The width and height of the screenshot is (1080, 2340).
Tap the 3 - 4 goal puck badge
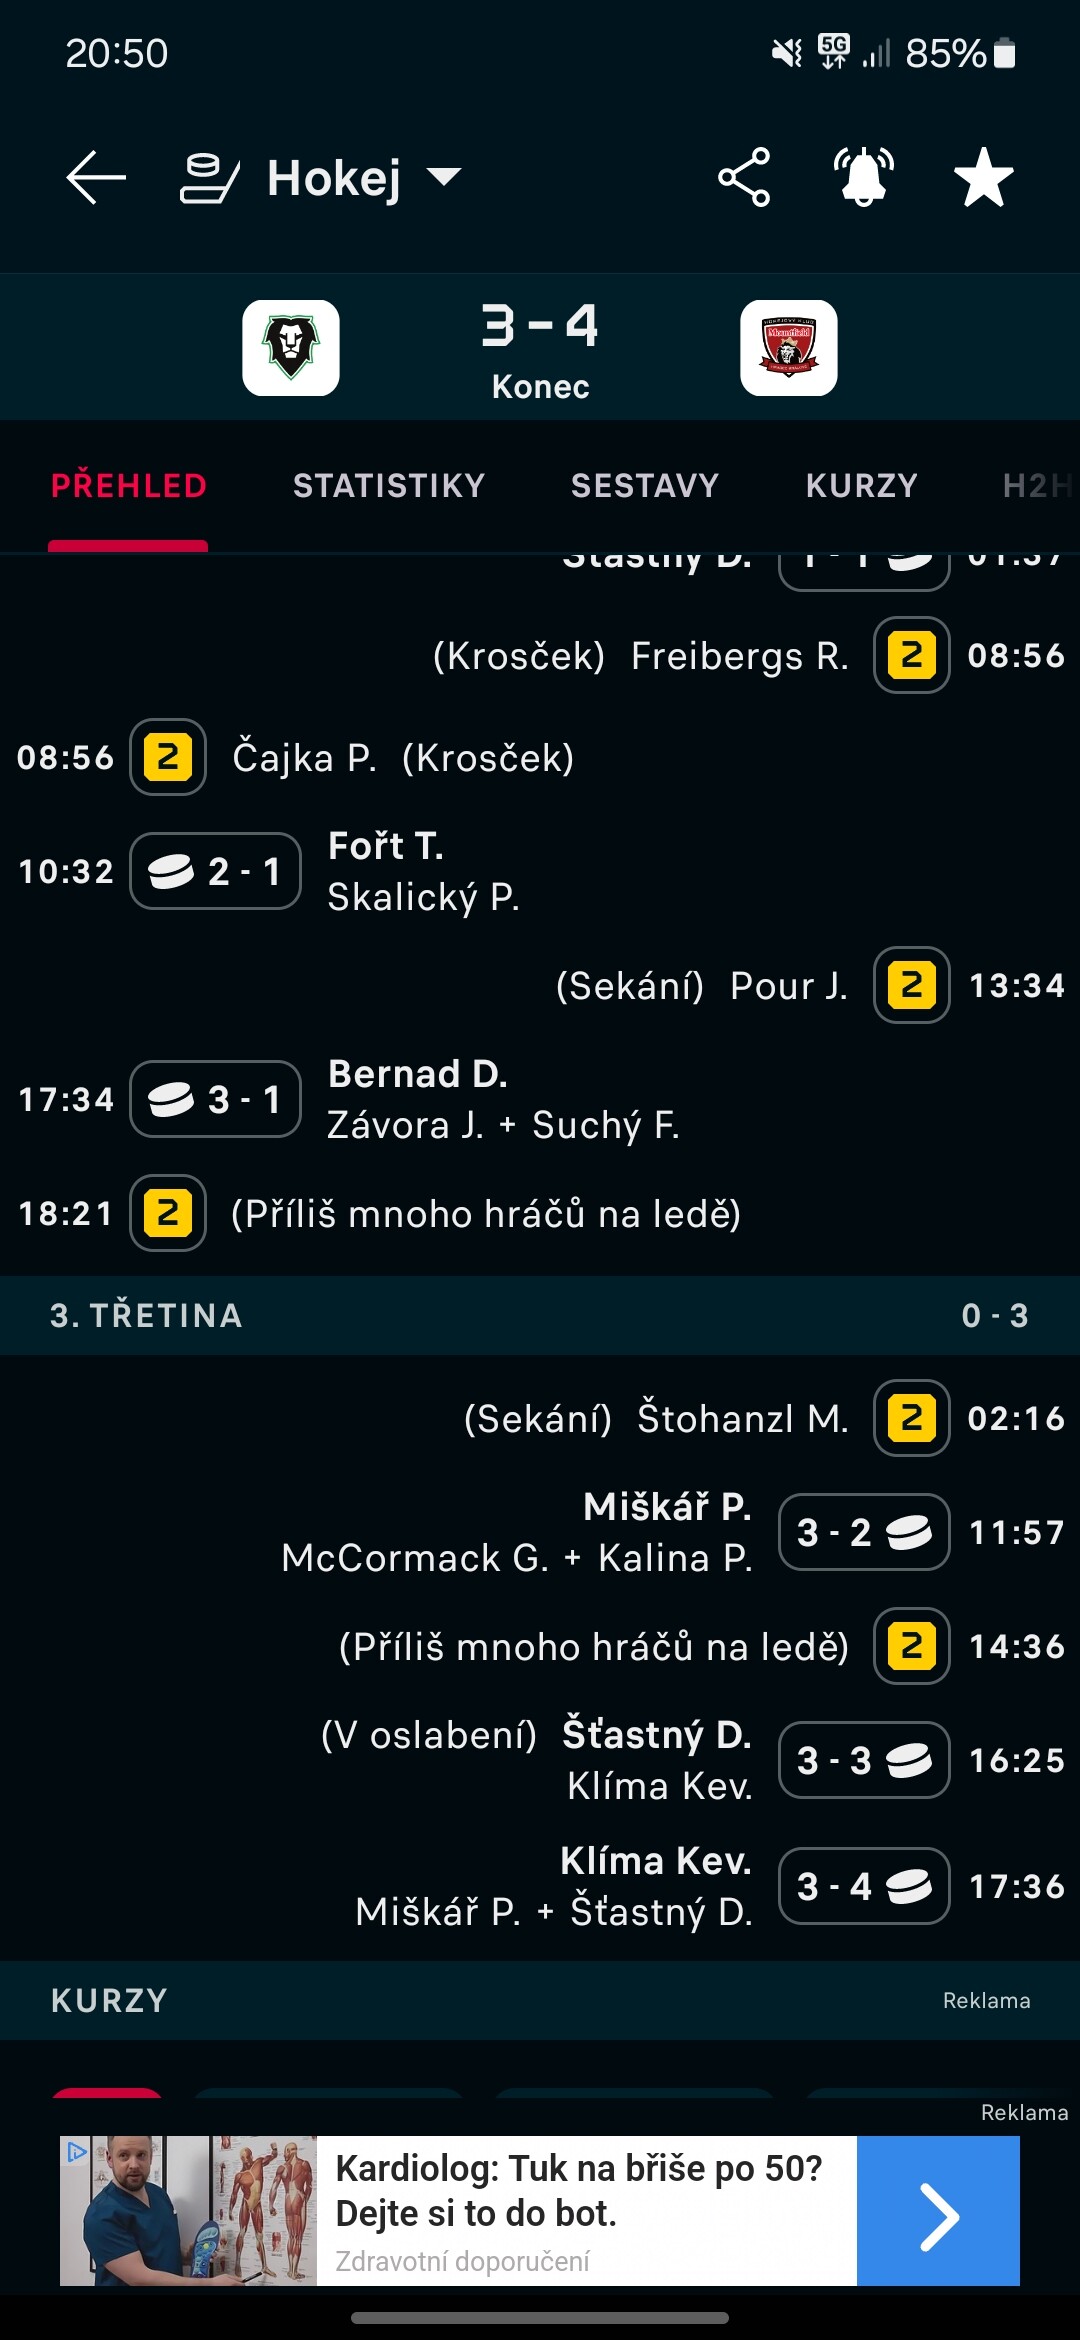click(864, 1886)
